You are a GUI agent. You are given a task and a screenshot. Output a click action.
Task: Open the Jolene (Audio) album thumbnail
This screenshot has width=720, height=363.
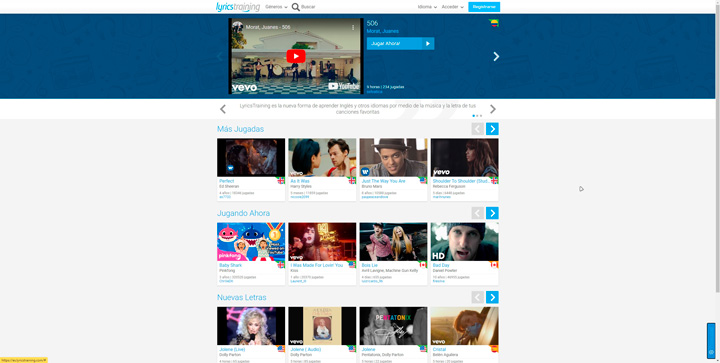pyautogui.click(x=322, y=326)
